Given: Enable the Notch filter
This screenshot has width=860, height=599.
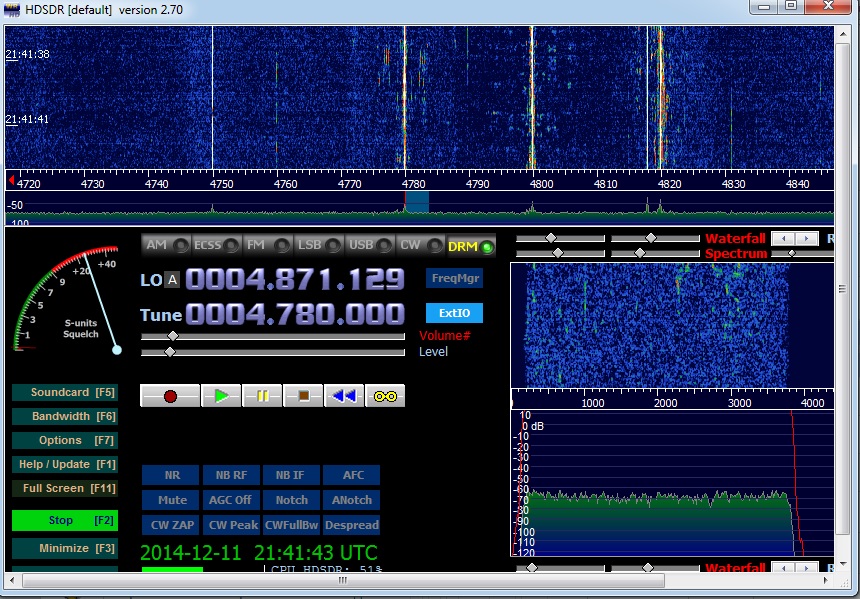Looking at the screenshot, I should (291, 500).
